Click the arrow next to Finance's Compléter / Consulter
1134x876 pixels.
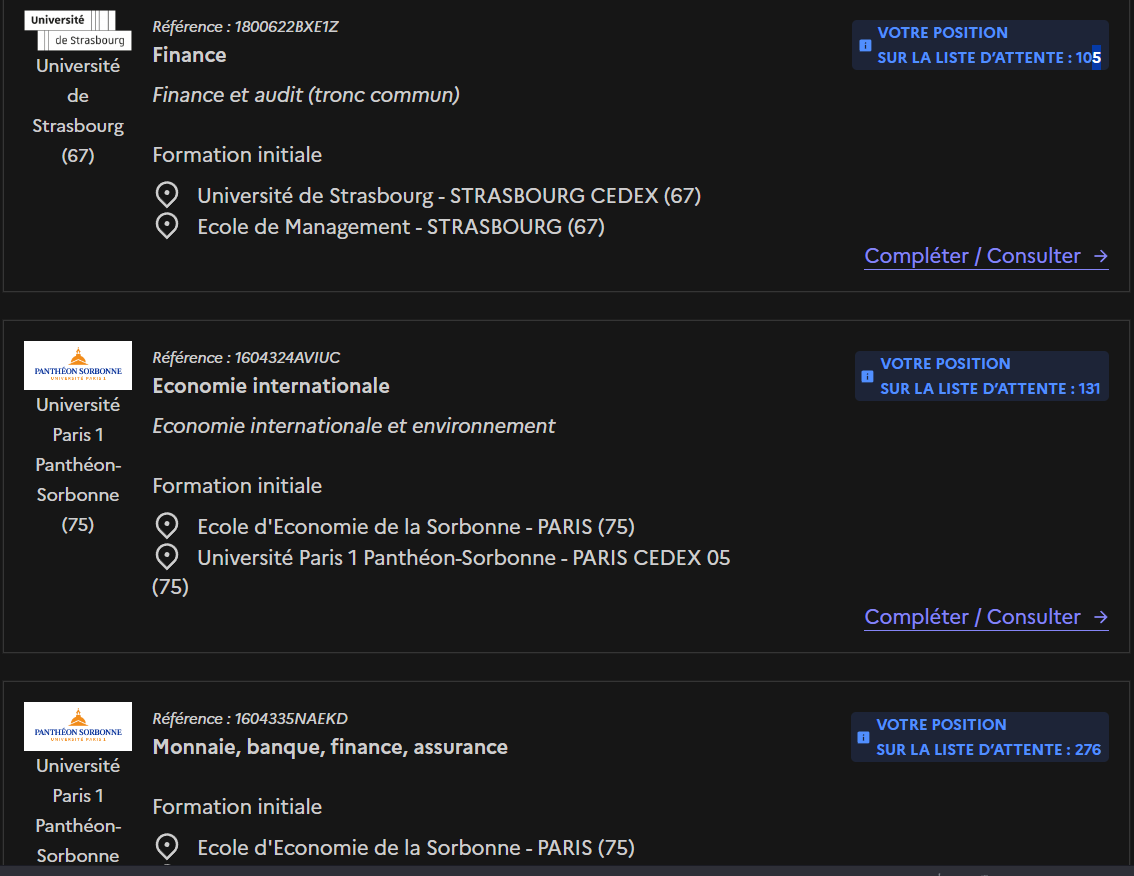(x=1100, y=256)
